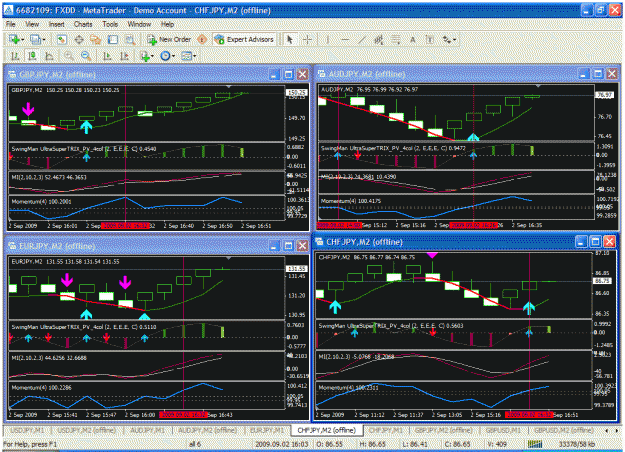The height and width of the screenshot is (452, 625).
Task: Click chart shift triangle in EURJPY chart
Action: click(228, 258)
